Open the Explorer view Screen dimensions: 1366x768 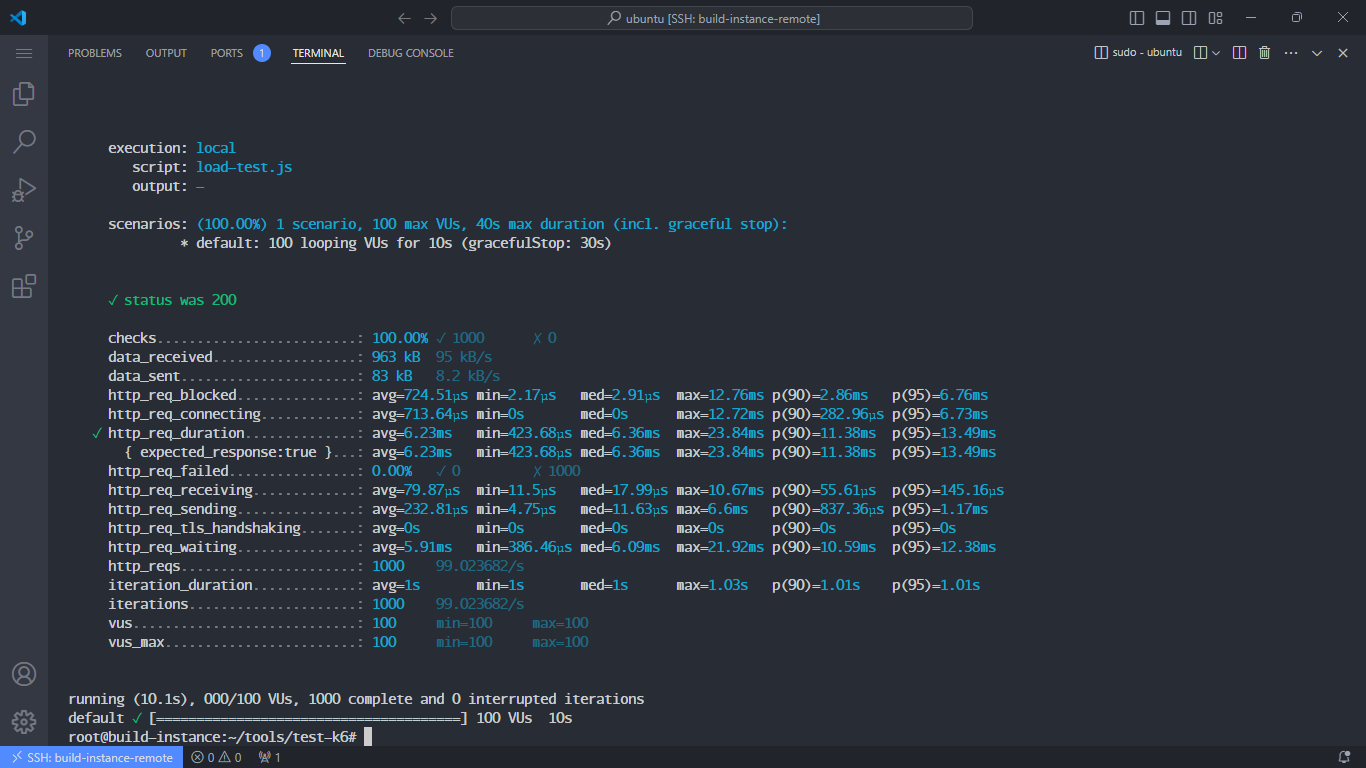tap(24, 94)
